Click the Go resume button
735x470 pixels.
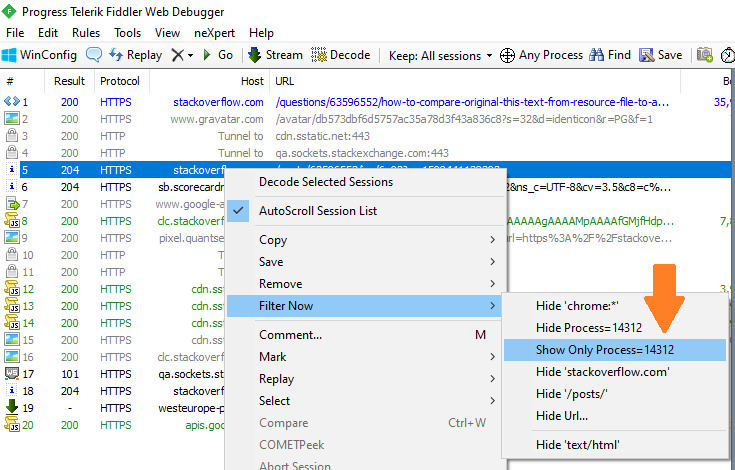point(218,55)
